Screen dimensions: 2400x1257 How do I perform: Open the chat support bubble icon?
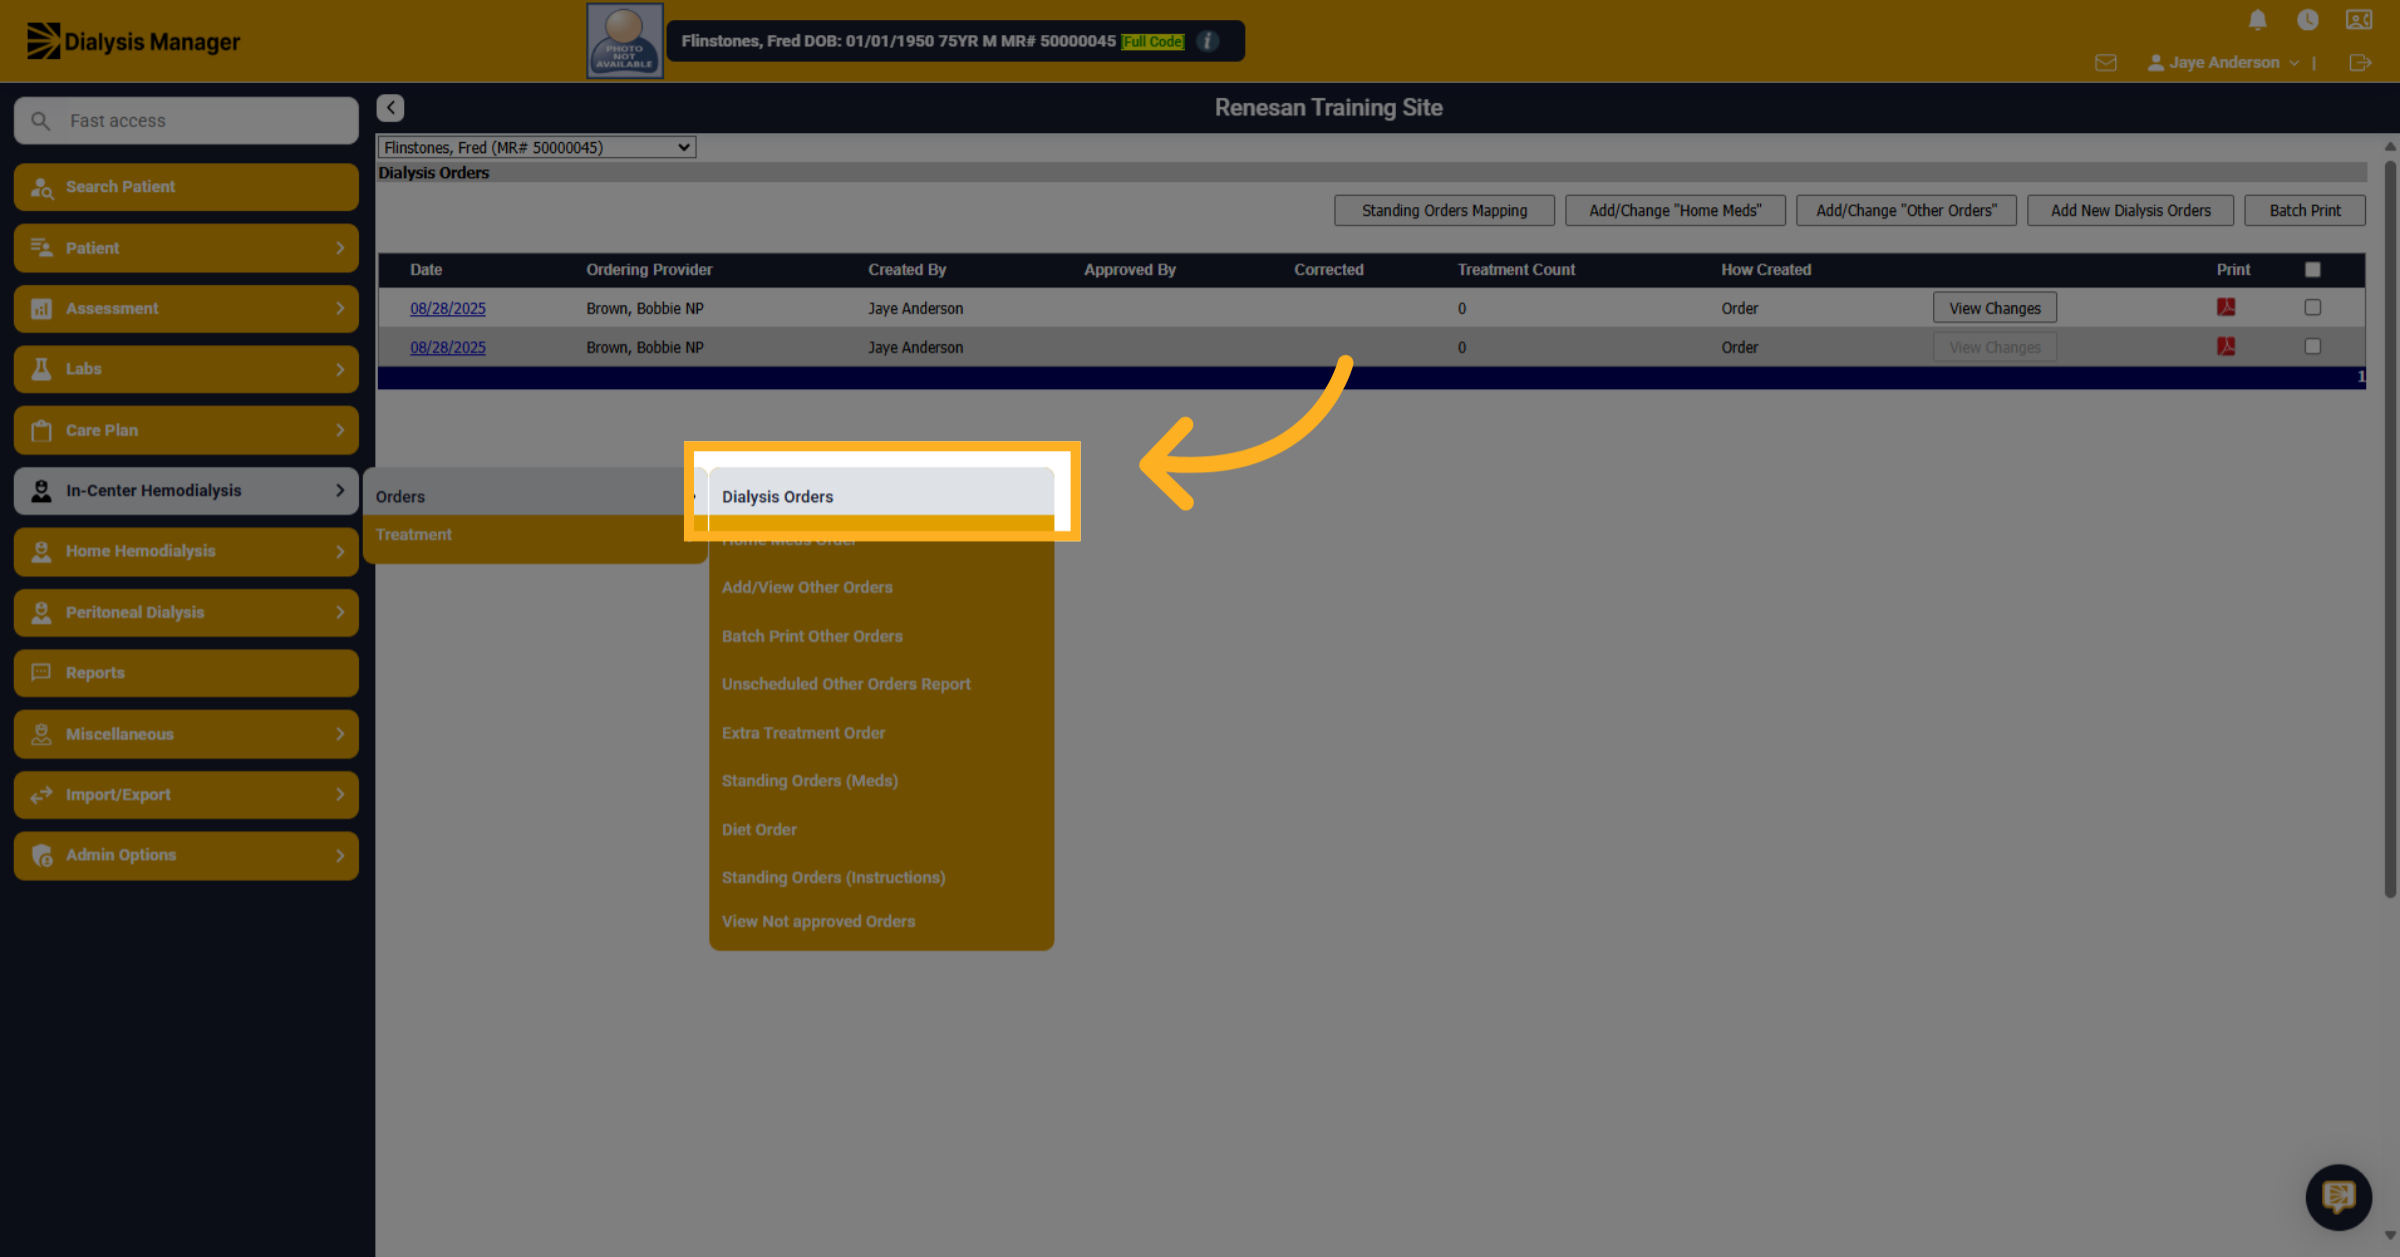2338,1196
